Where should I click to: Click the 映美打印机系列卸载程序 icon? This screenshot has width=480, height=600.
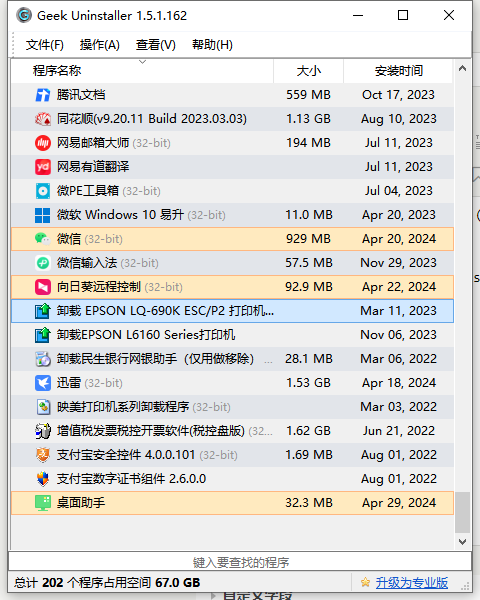coord(42,407)
